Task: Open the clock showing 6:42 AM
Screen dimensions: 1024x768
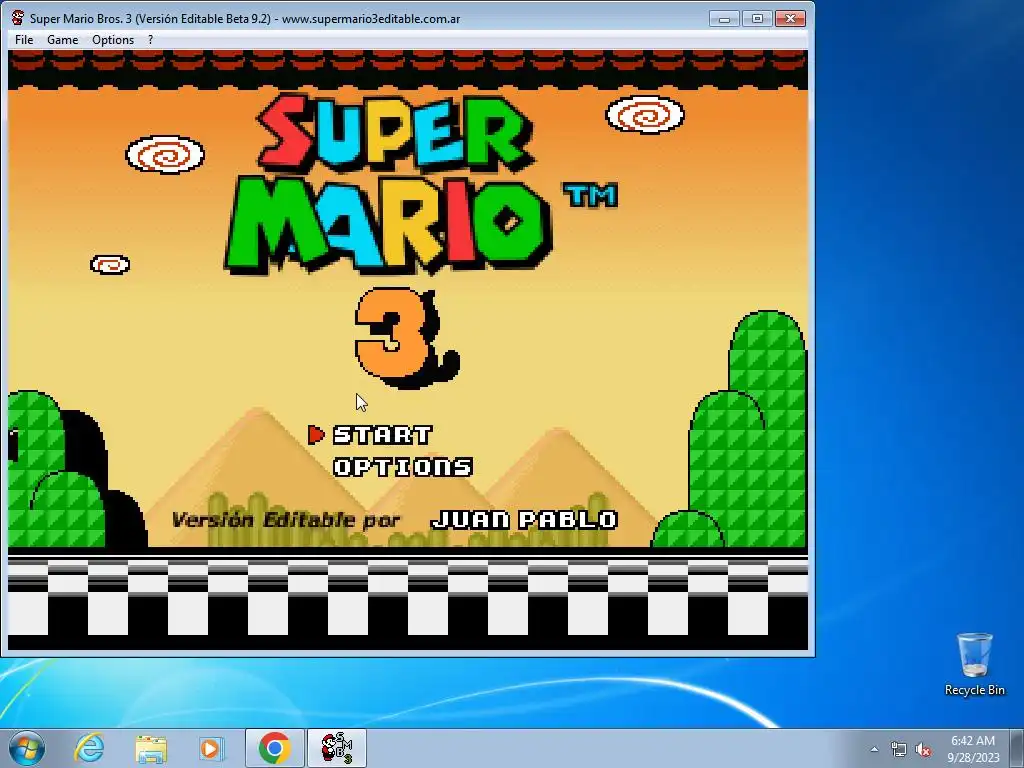Action: (973, 749)
